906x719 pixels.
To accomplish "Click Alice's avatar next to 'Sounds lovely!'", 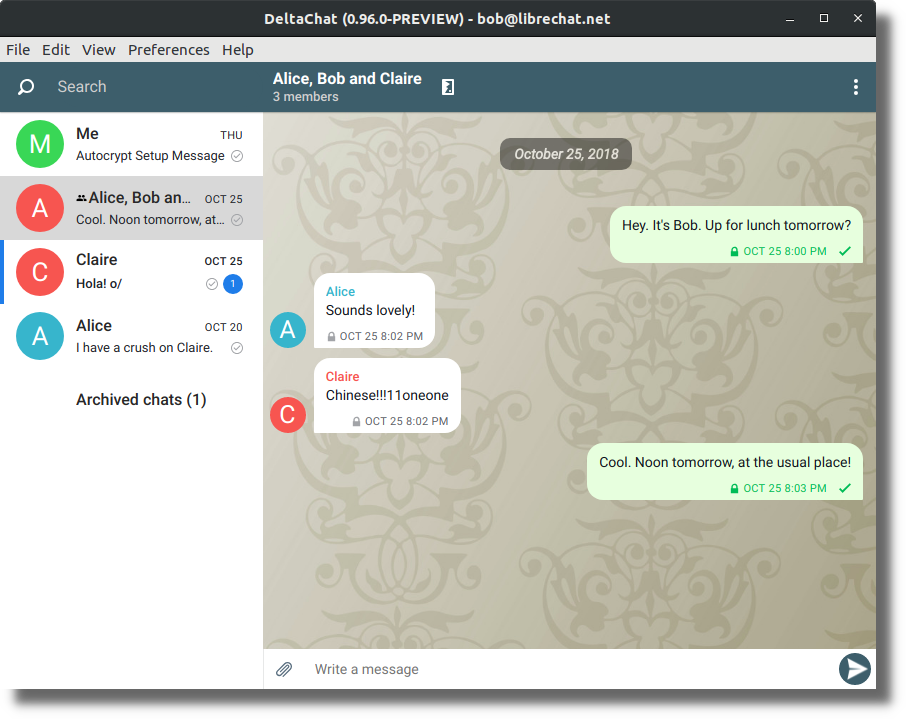I will click(x=288, y=329).
